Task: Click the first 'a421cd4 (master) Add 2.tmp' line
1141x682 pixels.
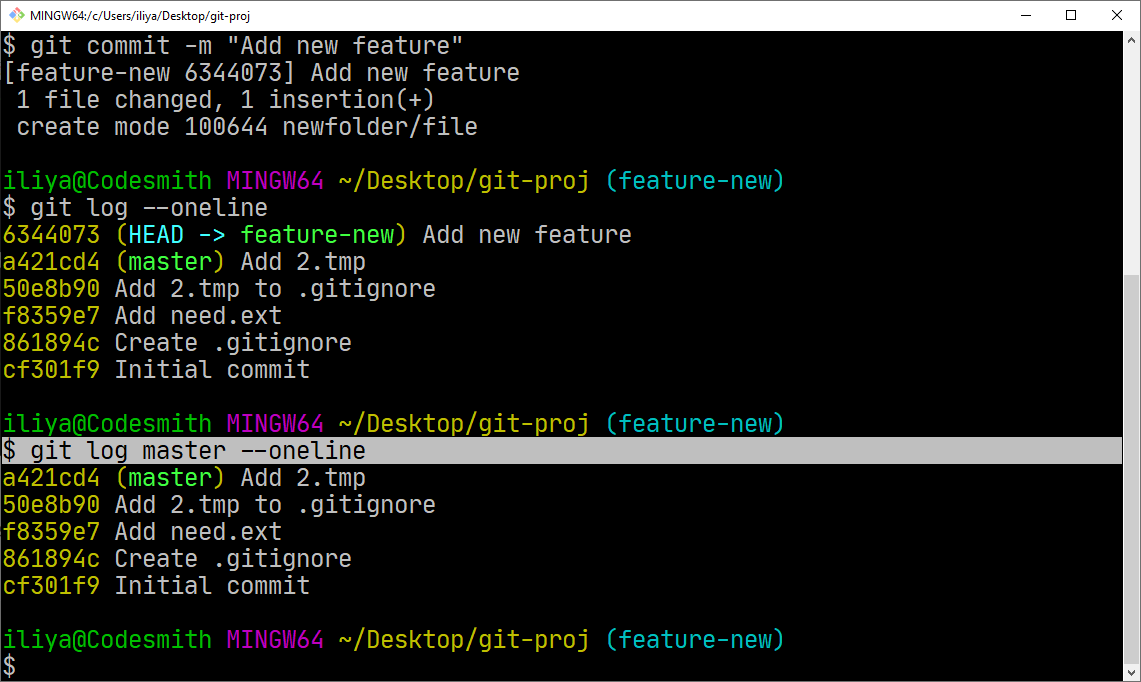Action: pyautogui.click(x=184, y=261)
